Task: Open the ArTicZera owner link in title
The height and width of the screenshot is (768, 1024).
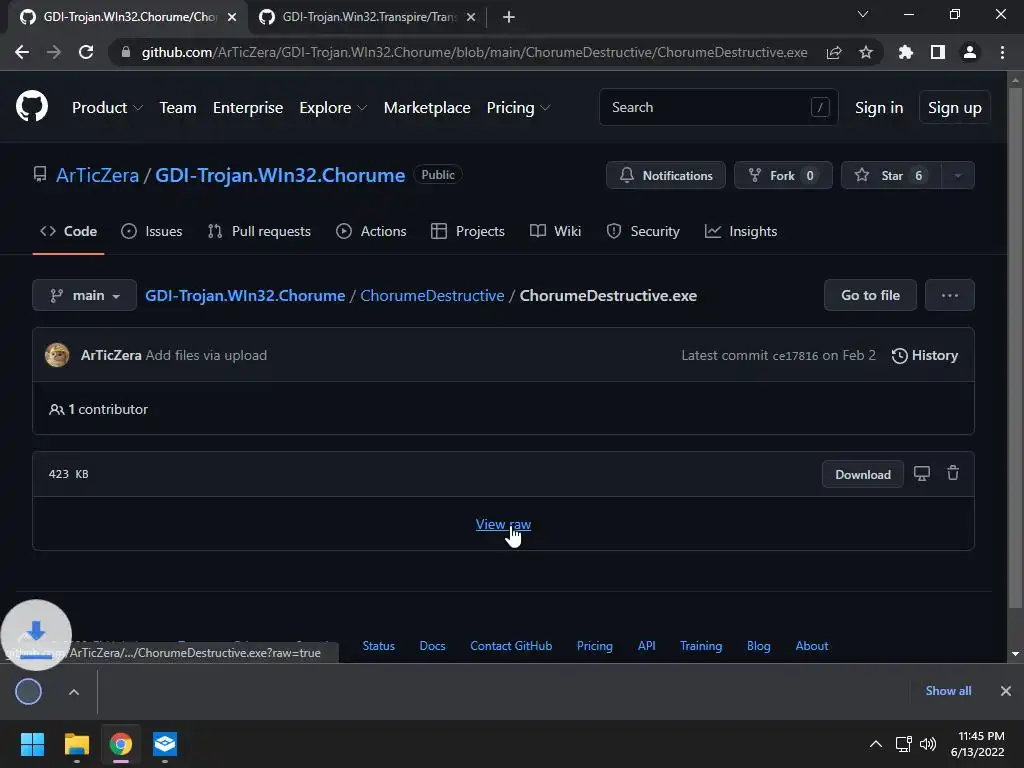Action: [x=97, y=175]
